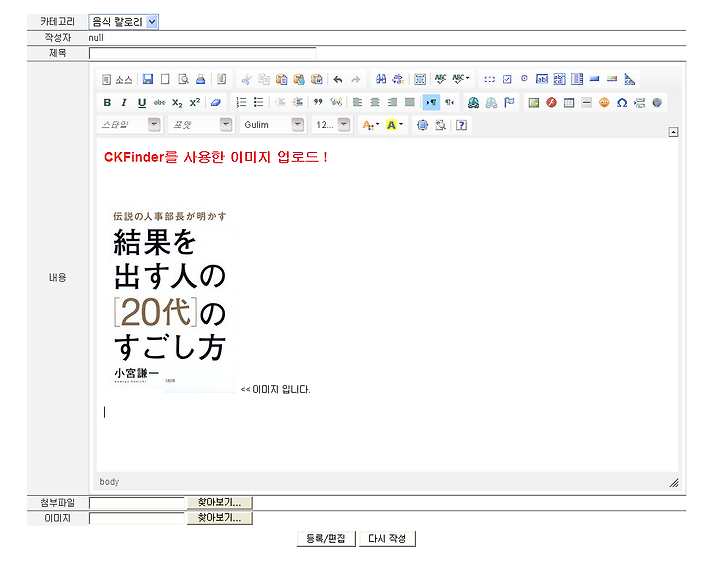
Task: Open the Text Color picker
Action: tap(371, 125)
